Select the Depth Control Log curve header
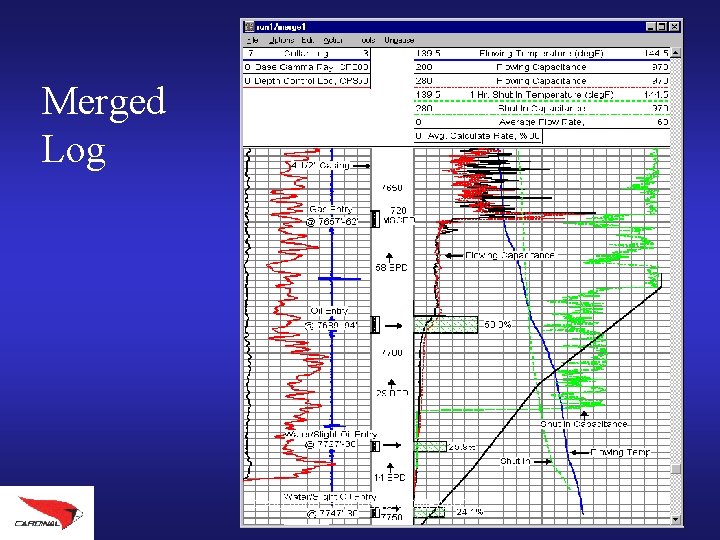720x540 pixels. 306,81
